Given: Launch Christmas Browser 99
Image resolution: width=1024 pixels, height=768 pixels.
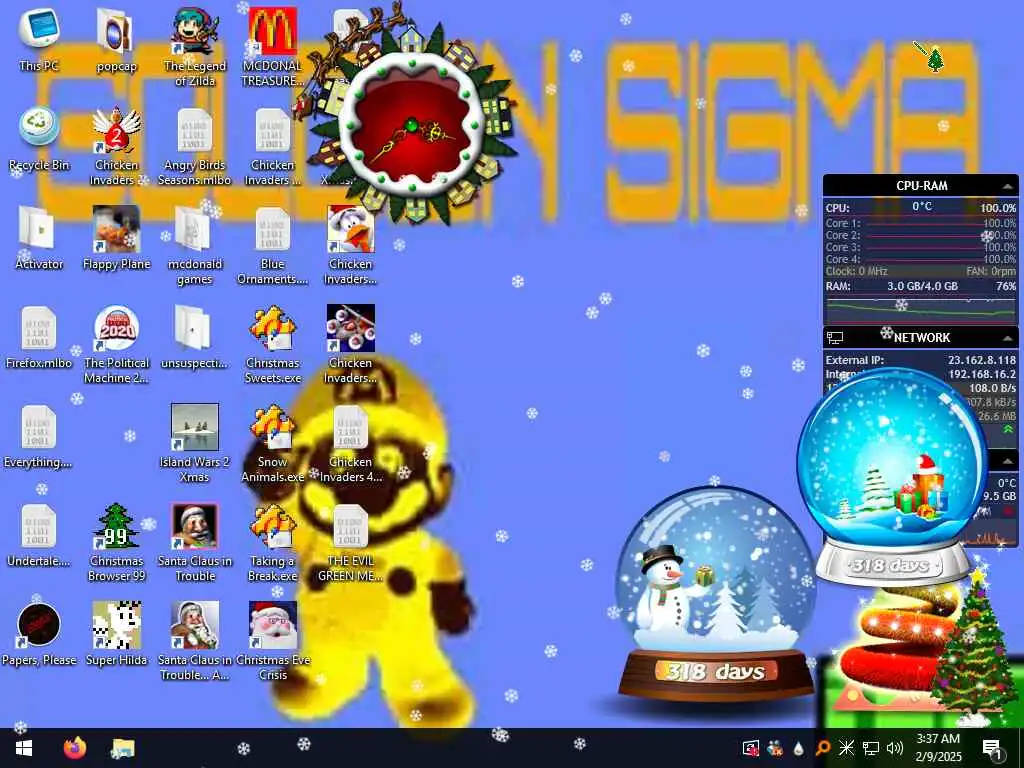Looking at the screenshot, I should coord(116,543).
